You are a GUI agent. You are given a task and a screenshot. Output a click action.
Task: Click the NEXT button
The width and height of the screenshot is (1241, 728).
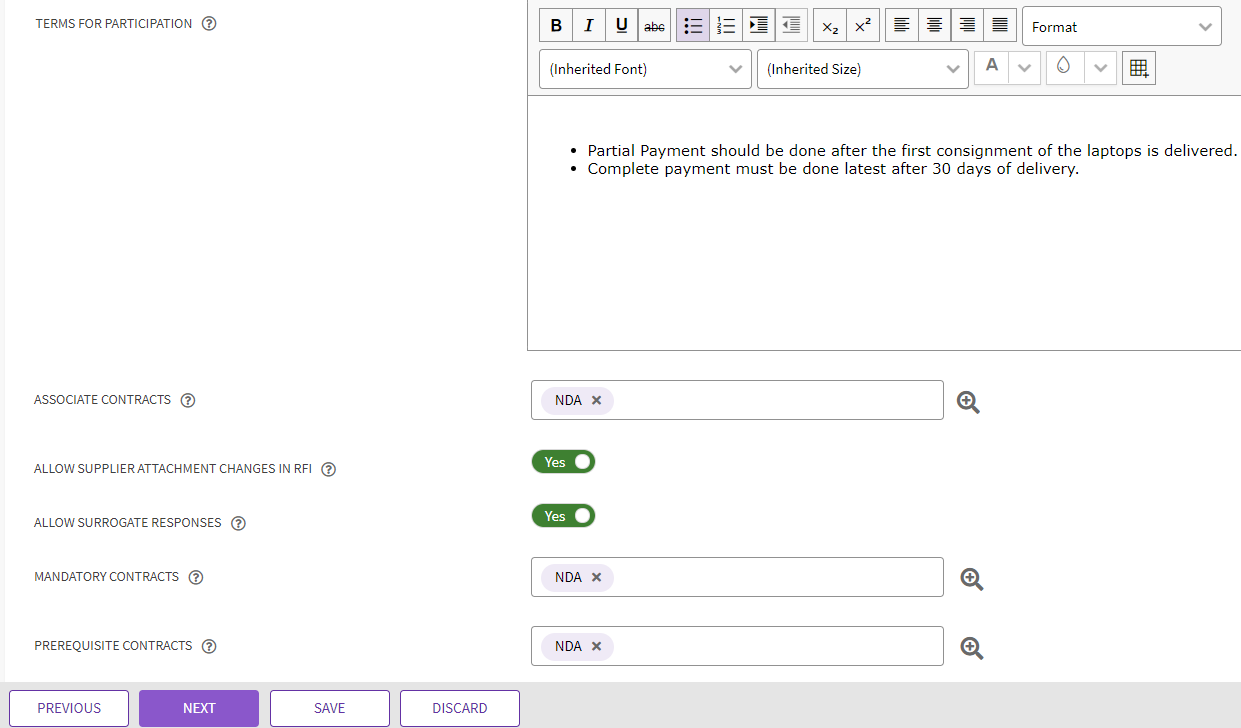(x=199, y=708)
